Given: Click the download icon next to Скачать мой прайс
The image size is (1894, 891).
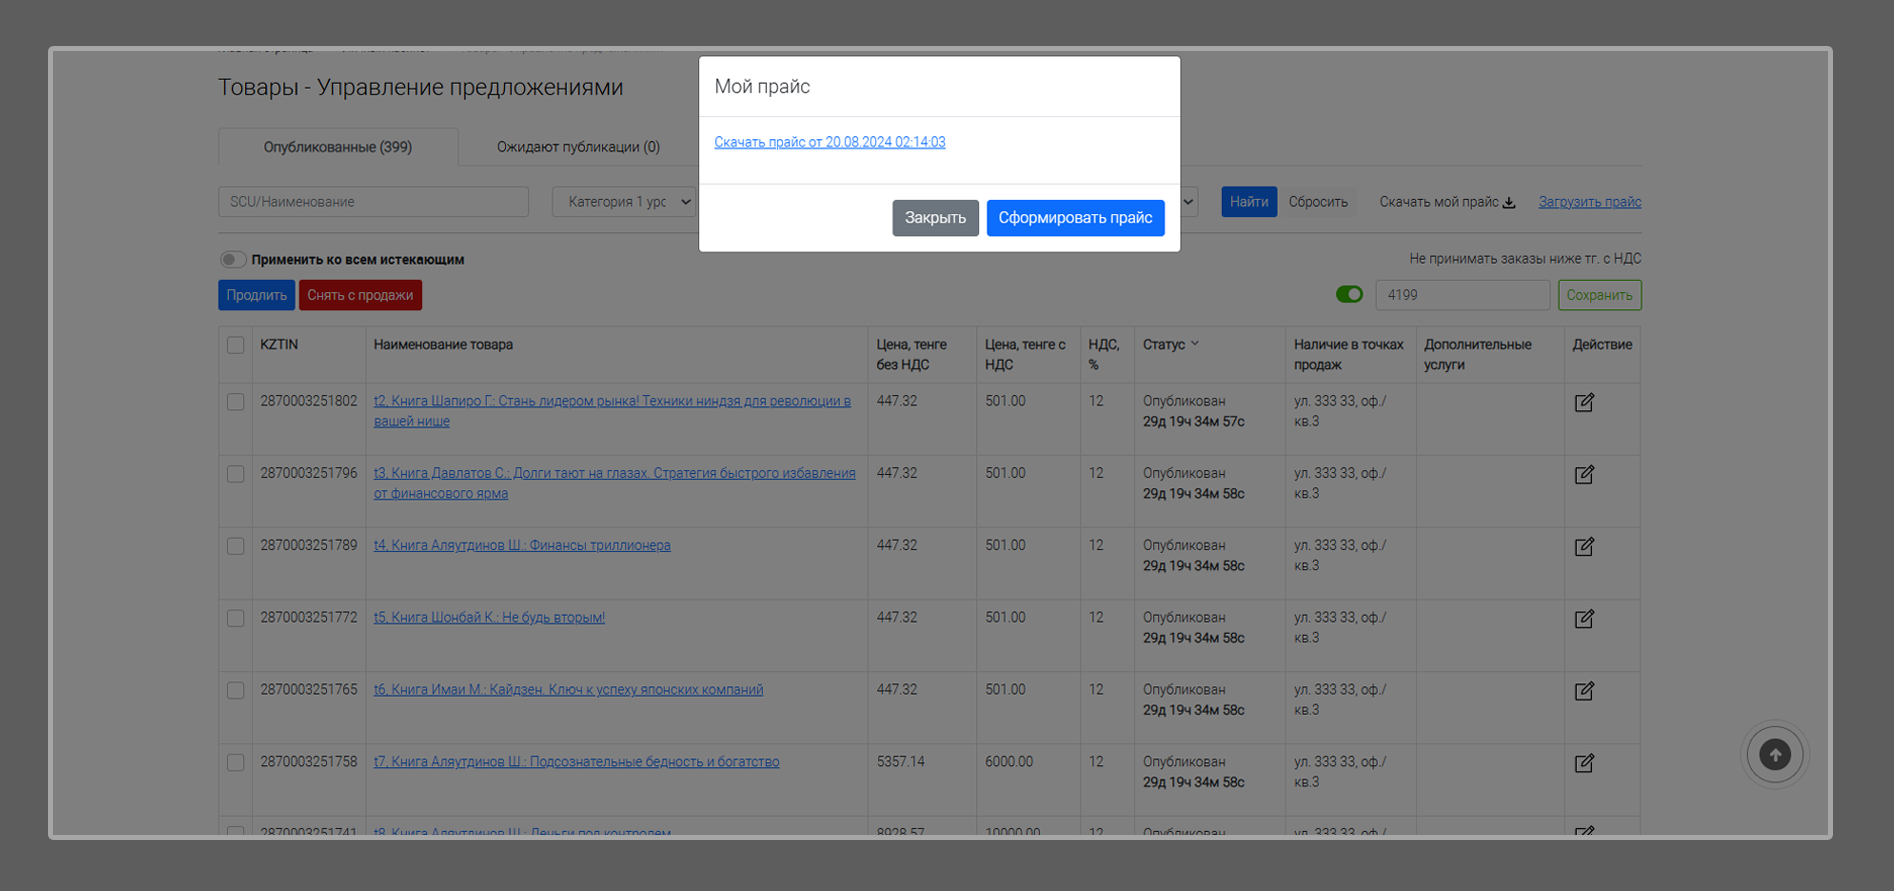Looking at the screenshot, I should 1509,203.
